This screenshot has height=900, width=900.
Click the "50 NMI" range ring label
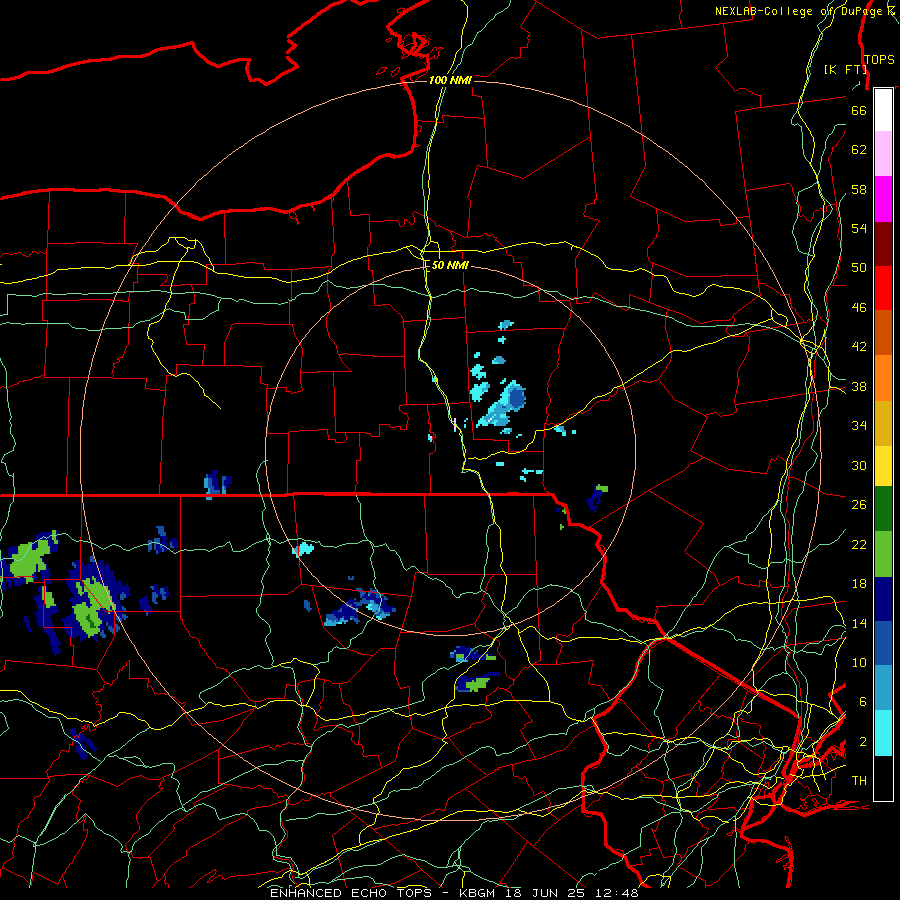pos(450,265)
